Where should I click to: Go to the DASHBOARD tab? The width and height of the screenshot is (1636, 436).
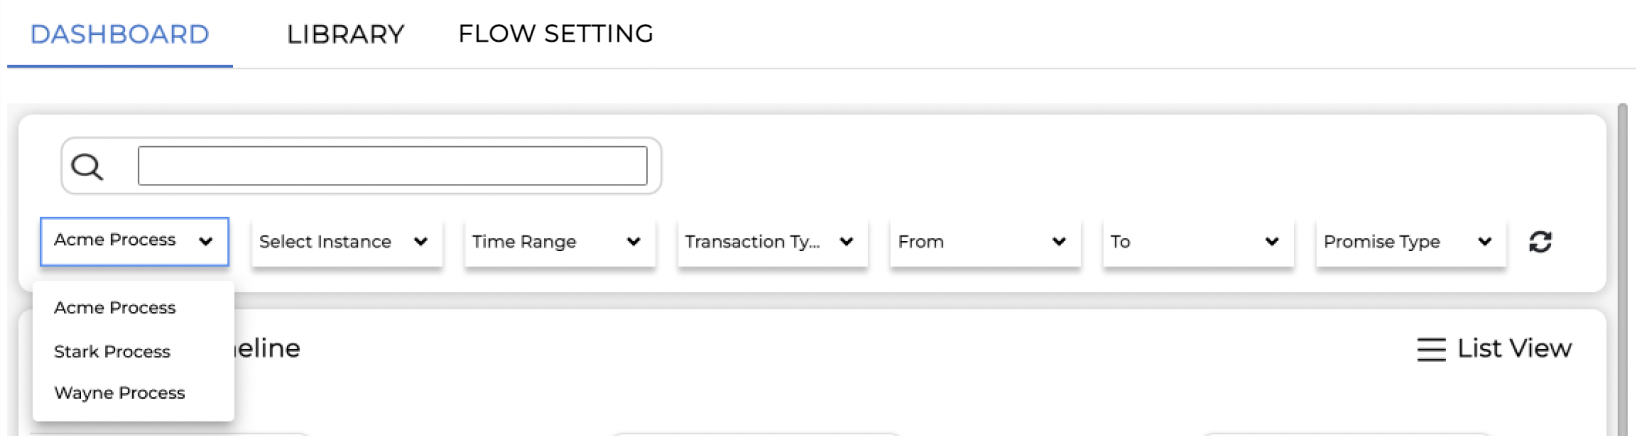(120, 34)
